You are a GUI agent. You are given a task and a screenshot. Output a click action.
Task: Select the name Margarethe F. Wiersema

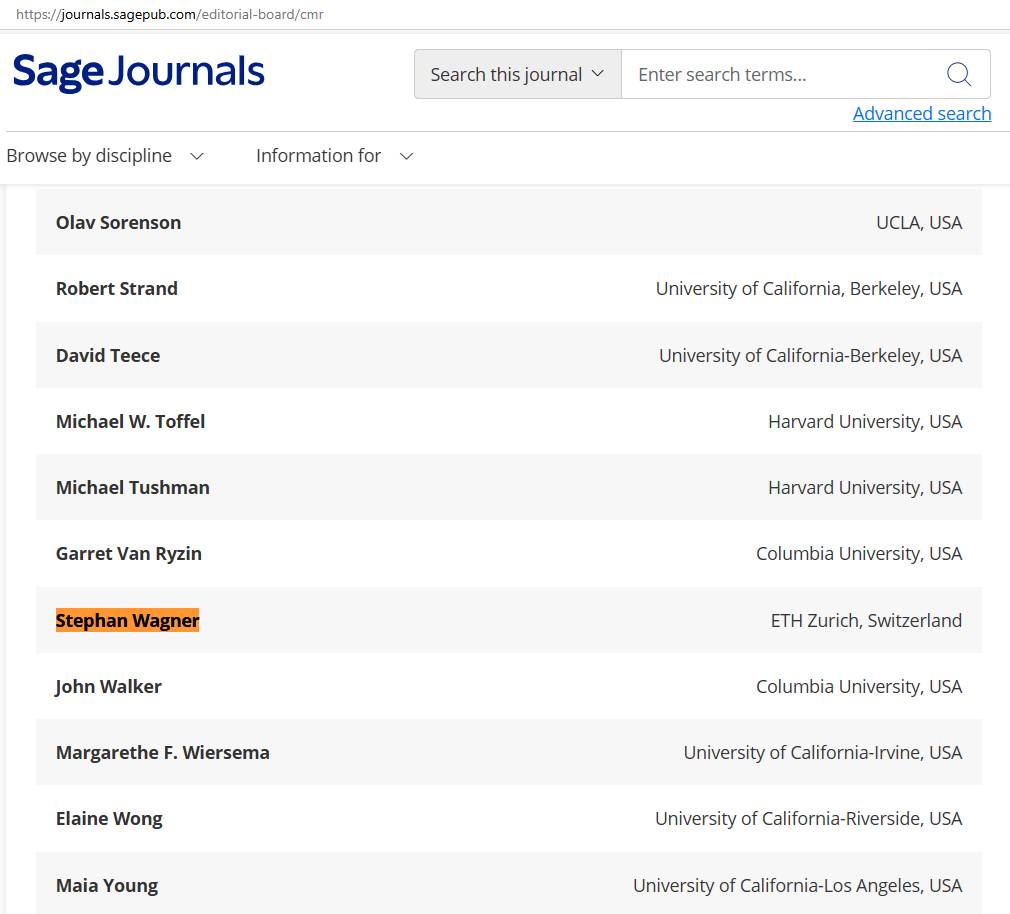pyautogui.click(x=163, y=752)
